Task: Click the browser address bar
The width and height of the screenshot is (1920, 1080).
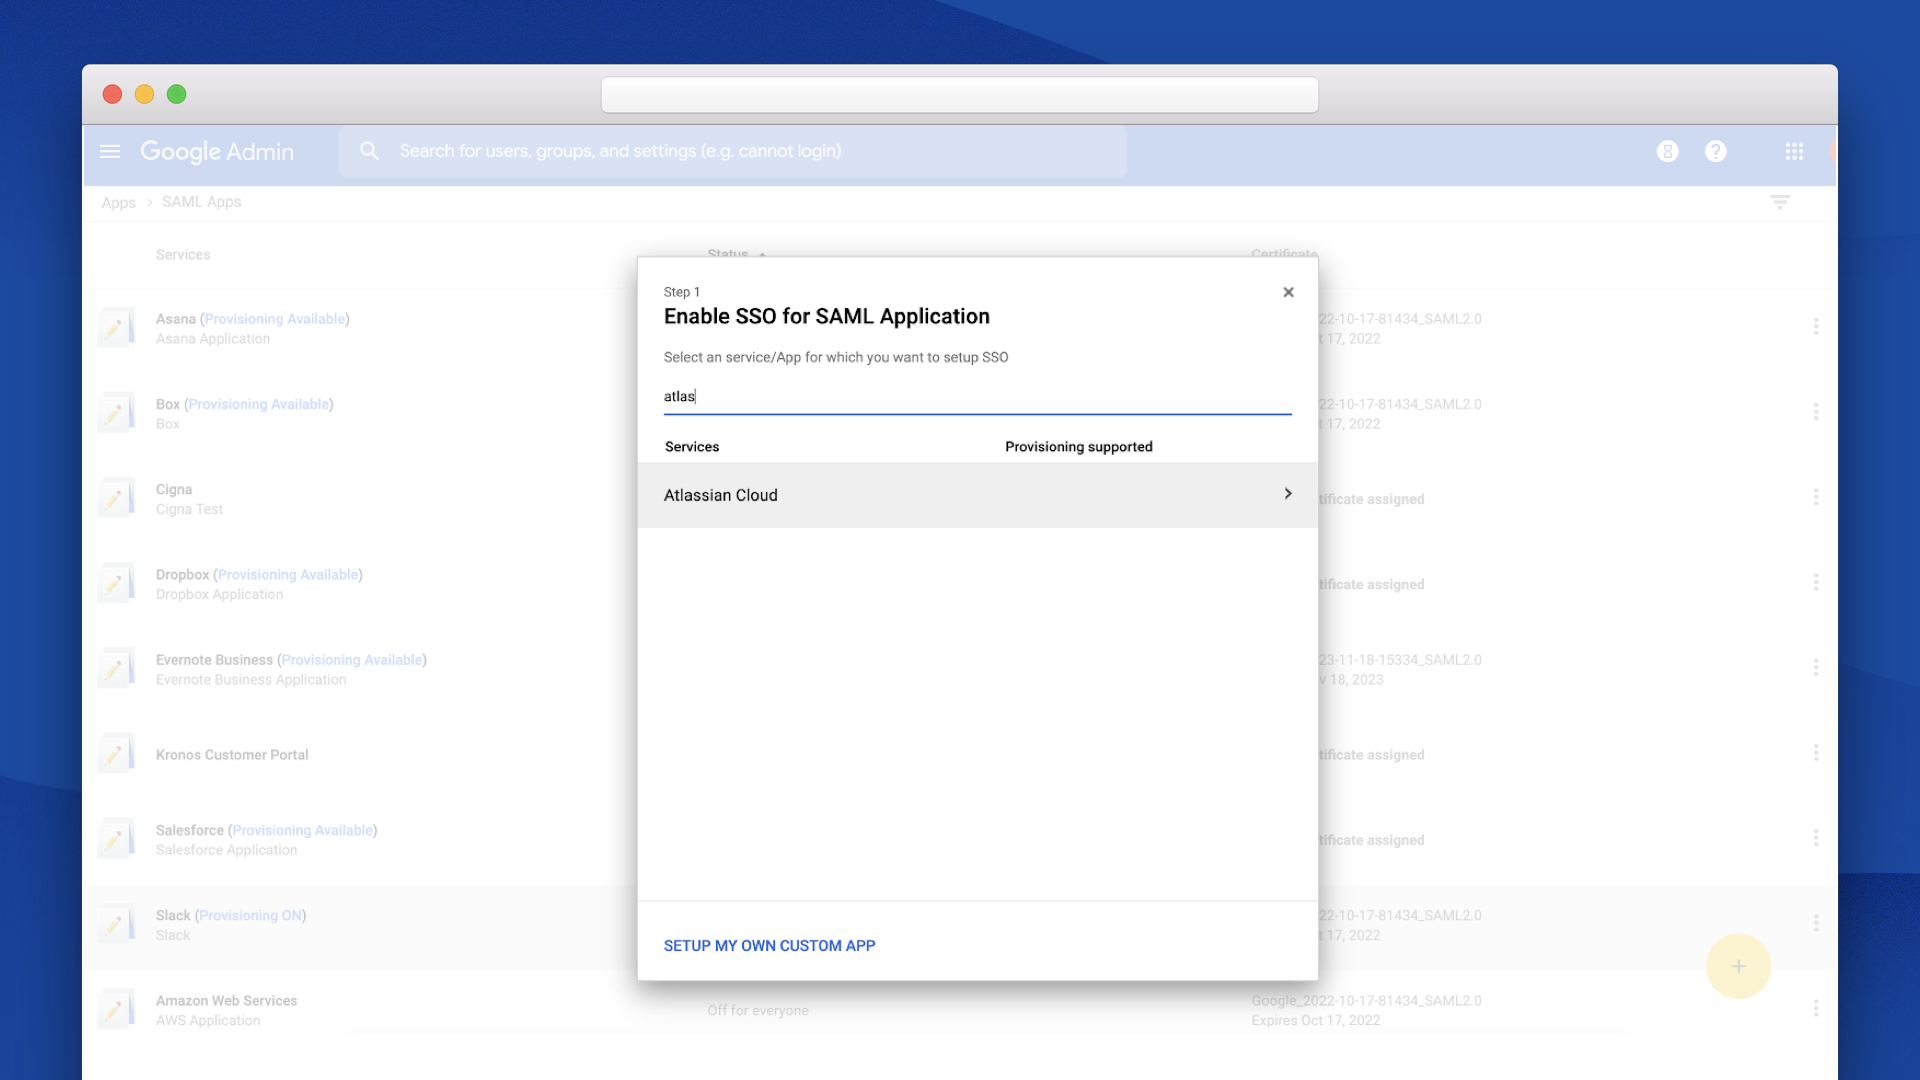Action: coord(959,95)
